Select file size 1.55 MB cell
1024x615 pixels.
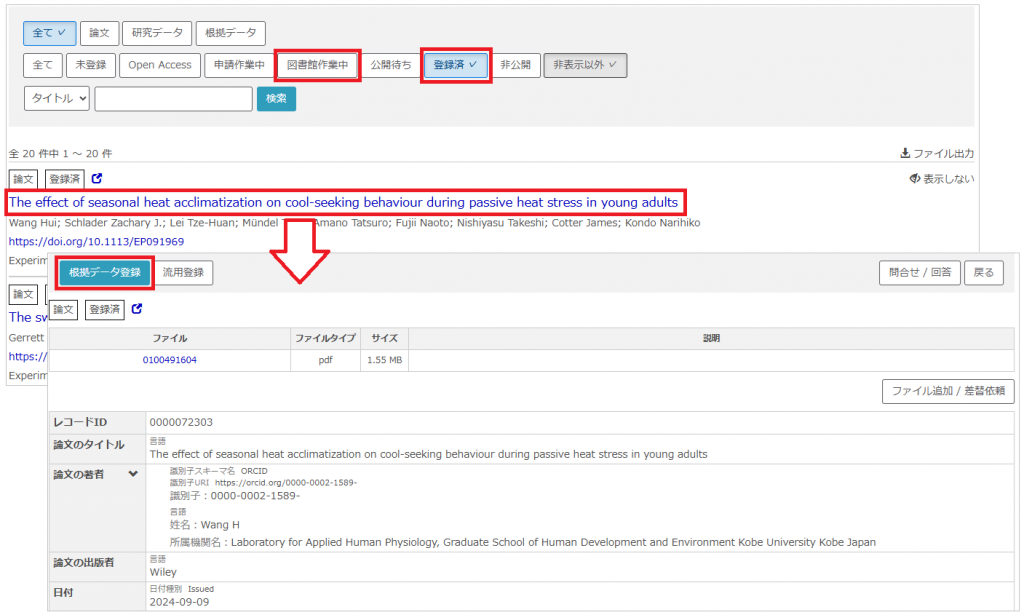click(385, 360)
